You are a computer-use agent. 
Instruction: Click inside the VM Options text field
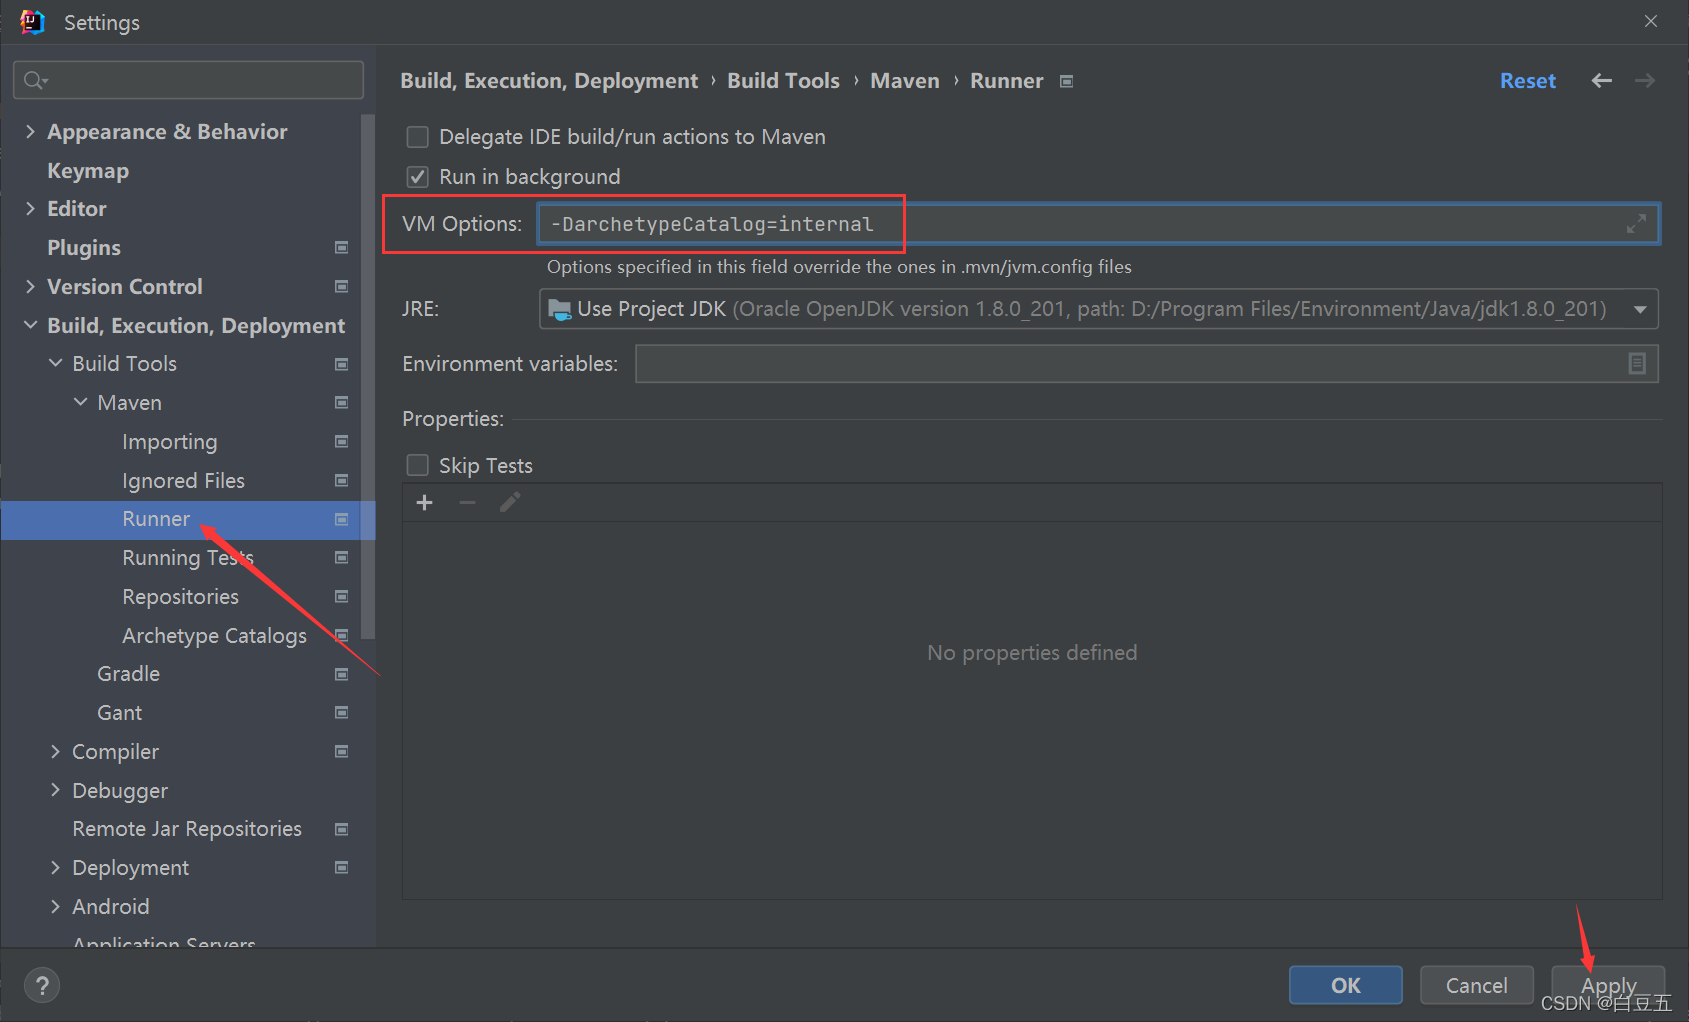[x=1098, y=224]
